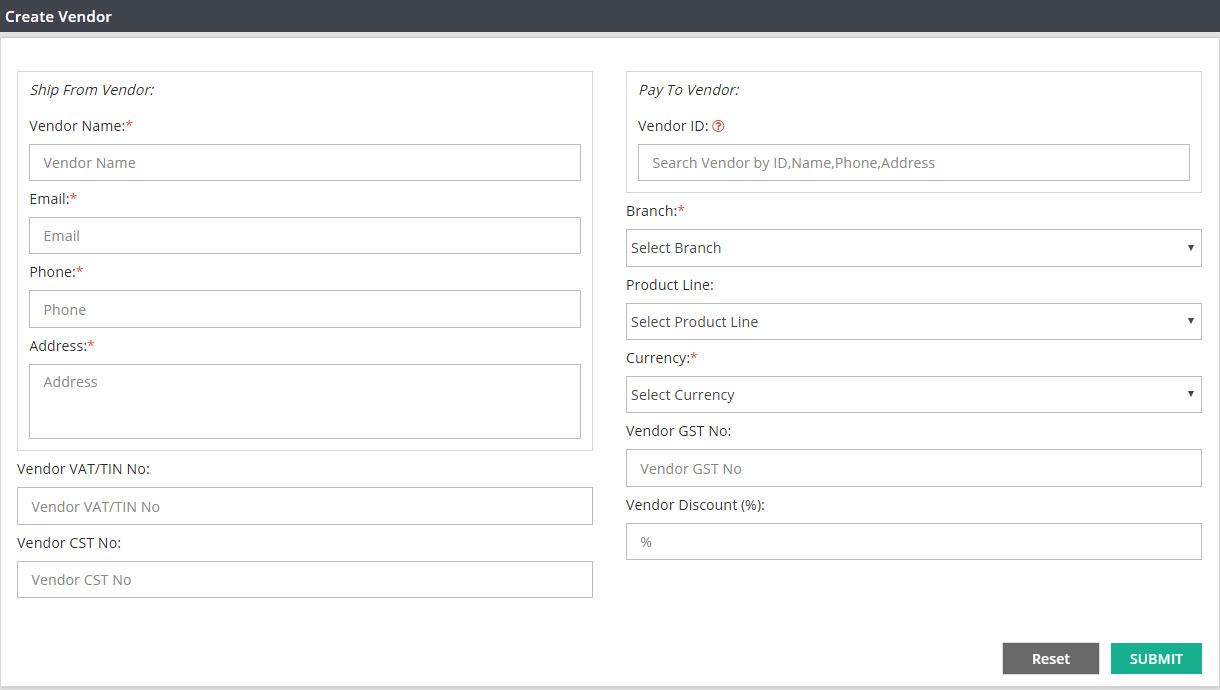This screenshot has height=690, width=1220.
Task: Submit the vendor form
Action: tap(1156, 659)
